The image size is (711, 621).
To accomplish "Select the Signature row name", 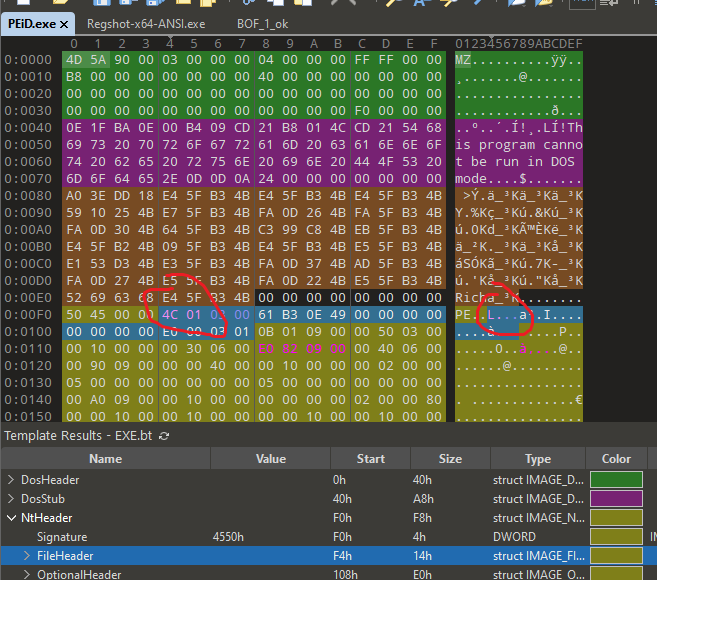I will (62, 537).
